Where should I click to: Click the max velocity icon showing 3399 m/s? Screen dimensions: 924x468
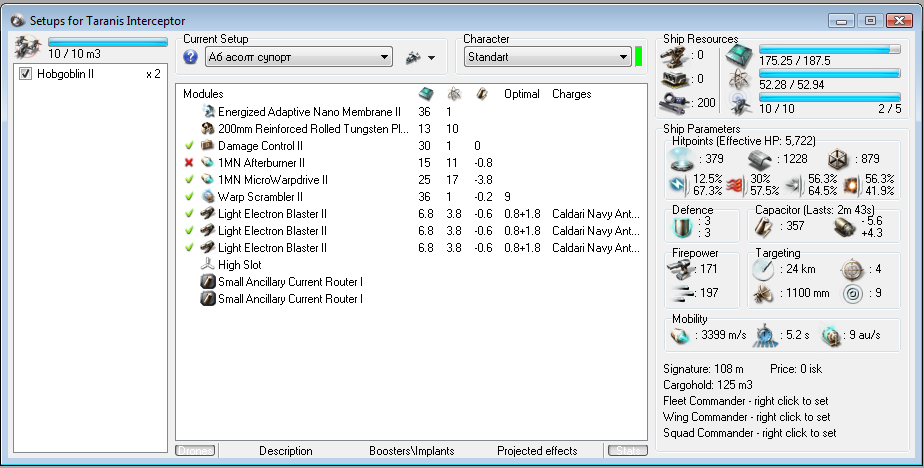pos(680,335)
